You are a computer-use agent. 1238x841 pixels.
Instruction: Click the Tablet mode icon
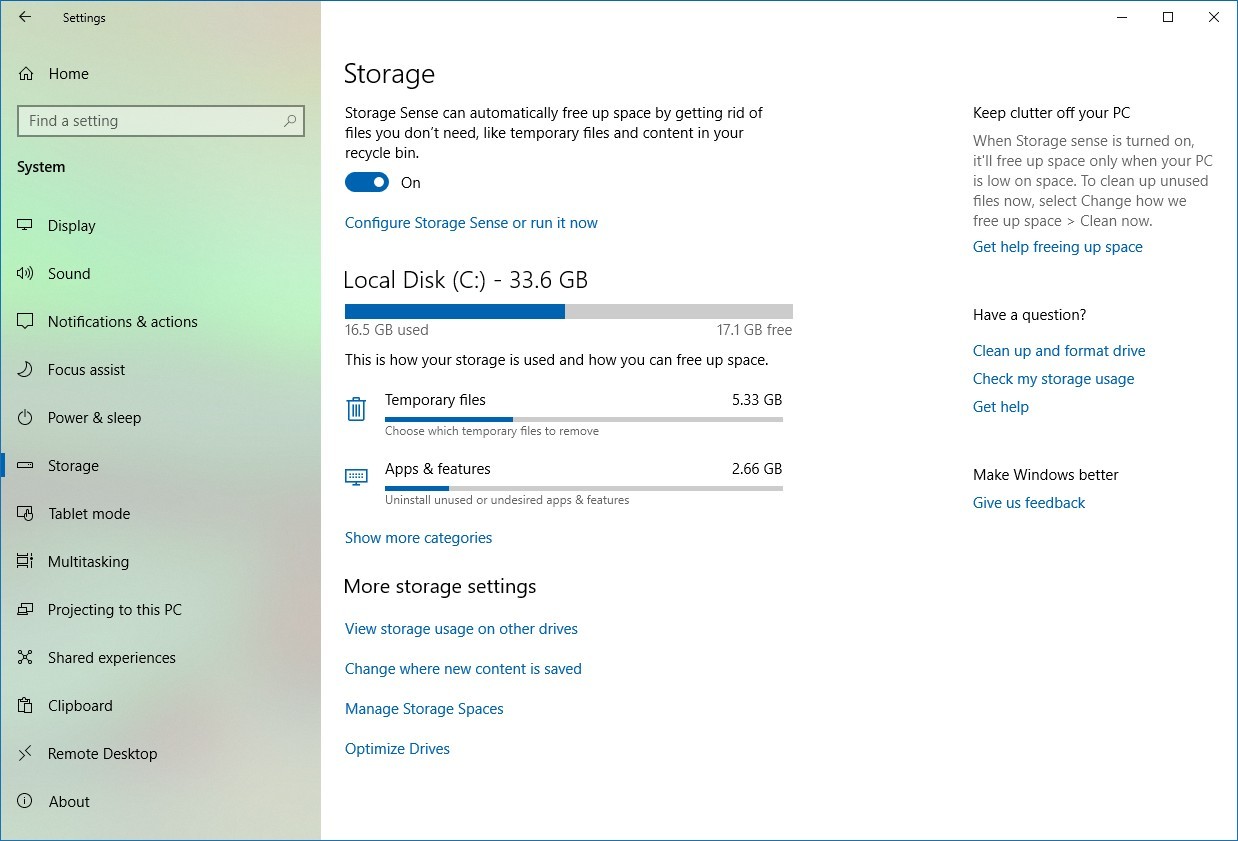coord(25,514)
